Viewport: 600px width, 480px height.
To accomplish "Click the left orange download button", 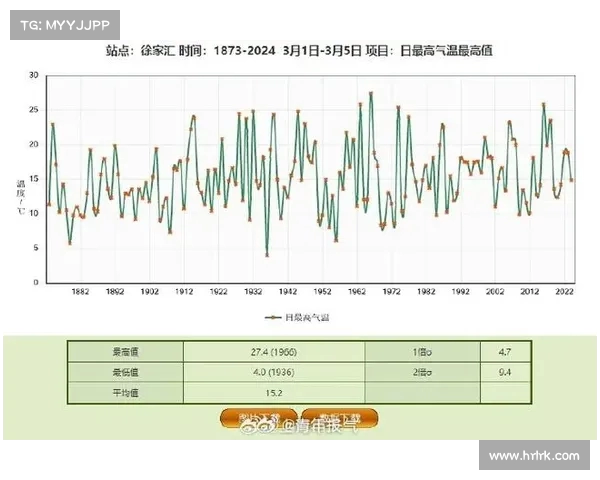I will [257, 417].
